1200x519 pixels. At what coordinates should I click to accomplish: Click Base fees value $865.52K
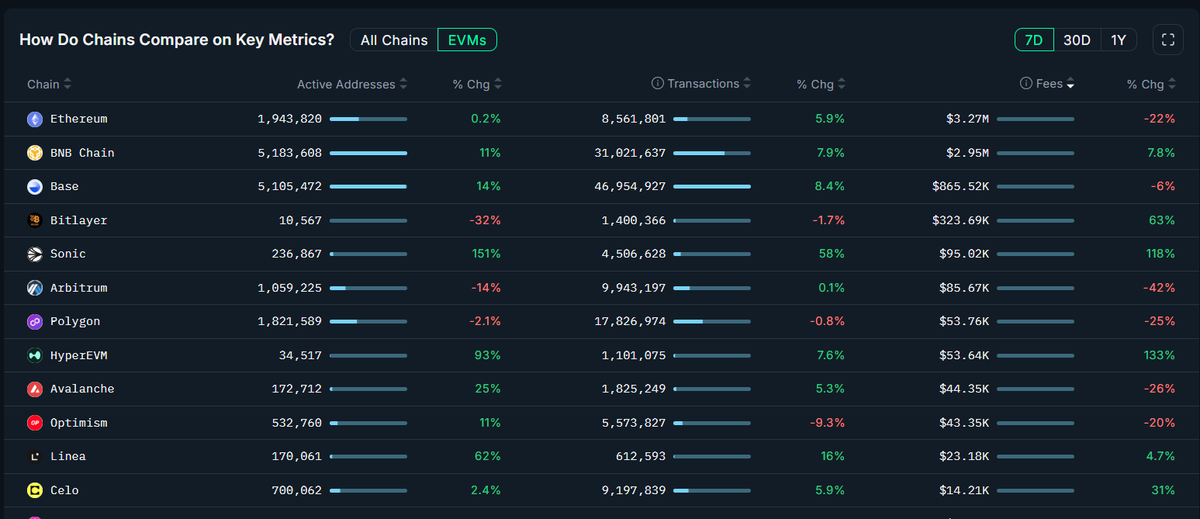(x=960, y=187)
